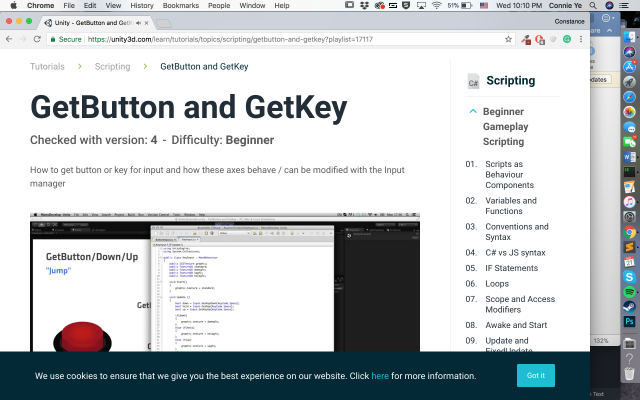Click the browser forward arrow

(23, 39)
